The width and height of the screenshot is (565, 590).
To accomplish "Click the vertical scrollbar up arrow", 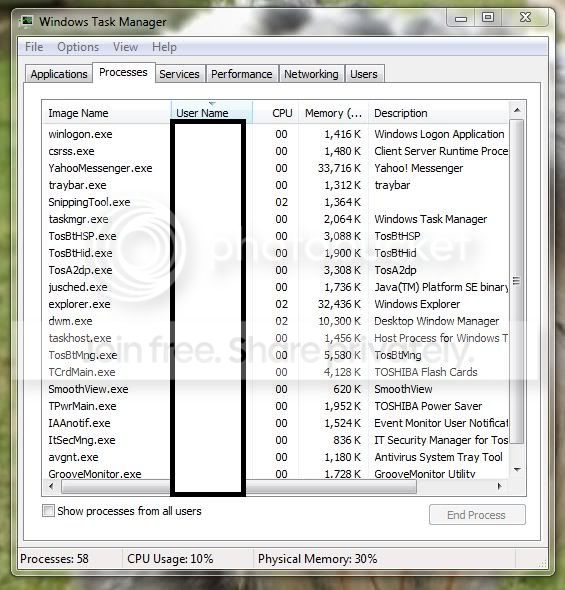I will click(x=517, y=110).
